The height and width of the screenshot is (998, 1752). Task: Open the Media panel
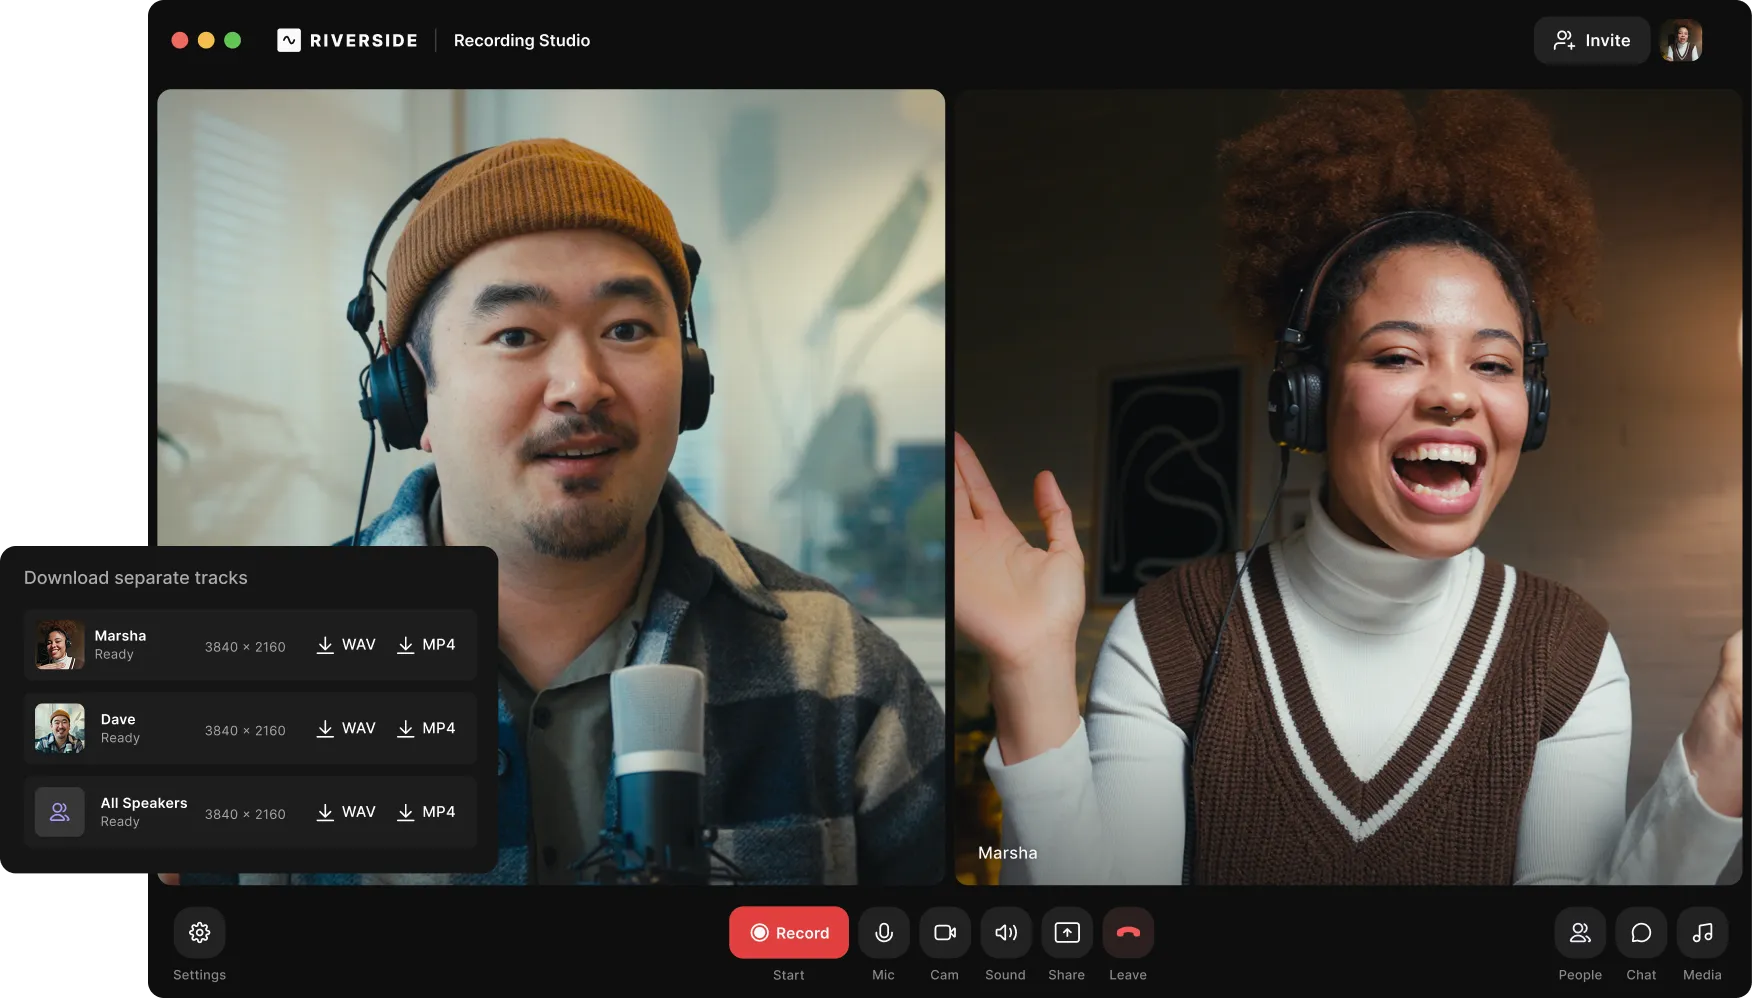coord(1702,932)
